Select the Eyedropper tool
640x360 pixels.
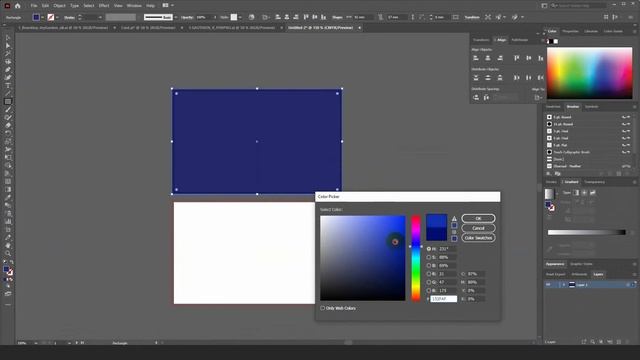[8, 198]
